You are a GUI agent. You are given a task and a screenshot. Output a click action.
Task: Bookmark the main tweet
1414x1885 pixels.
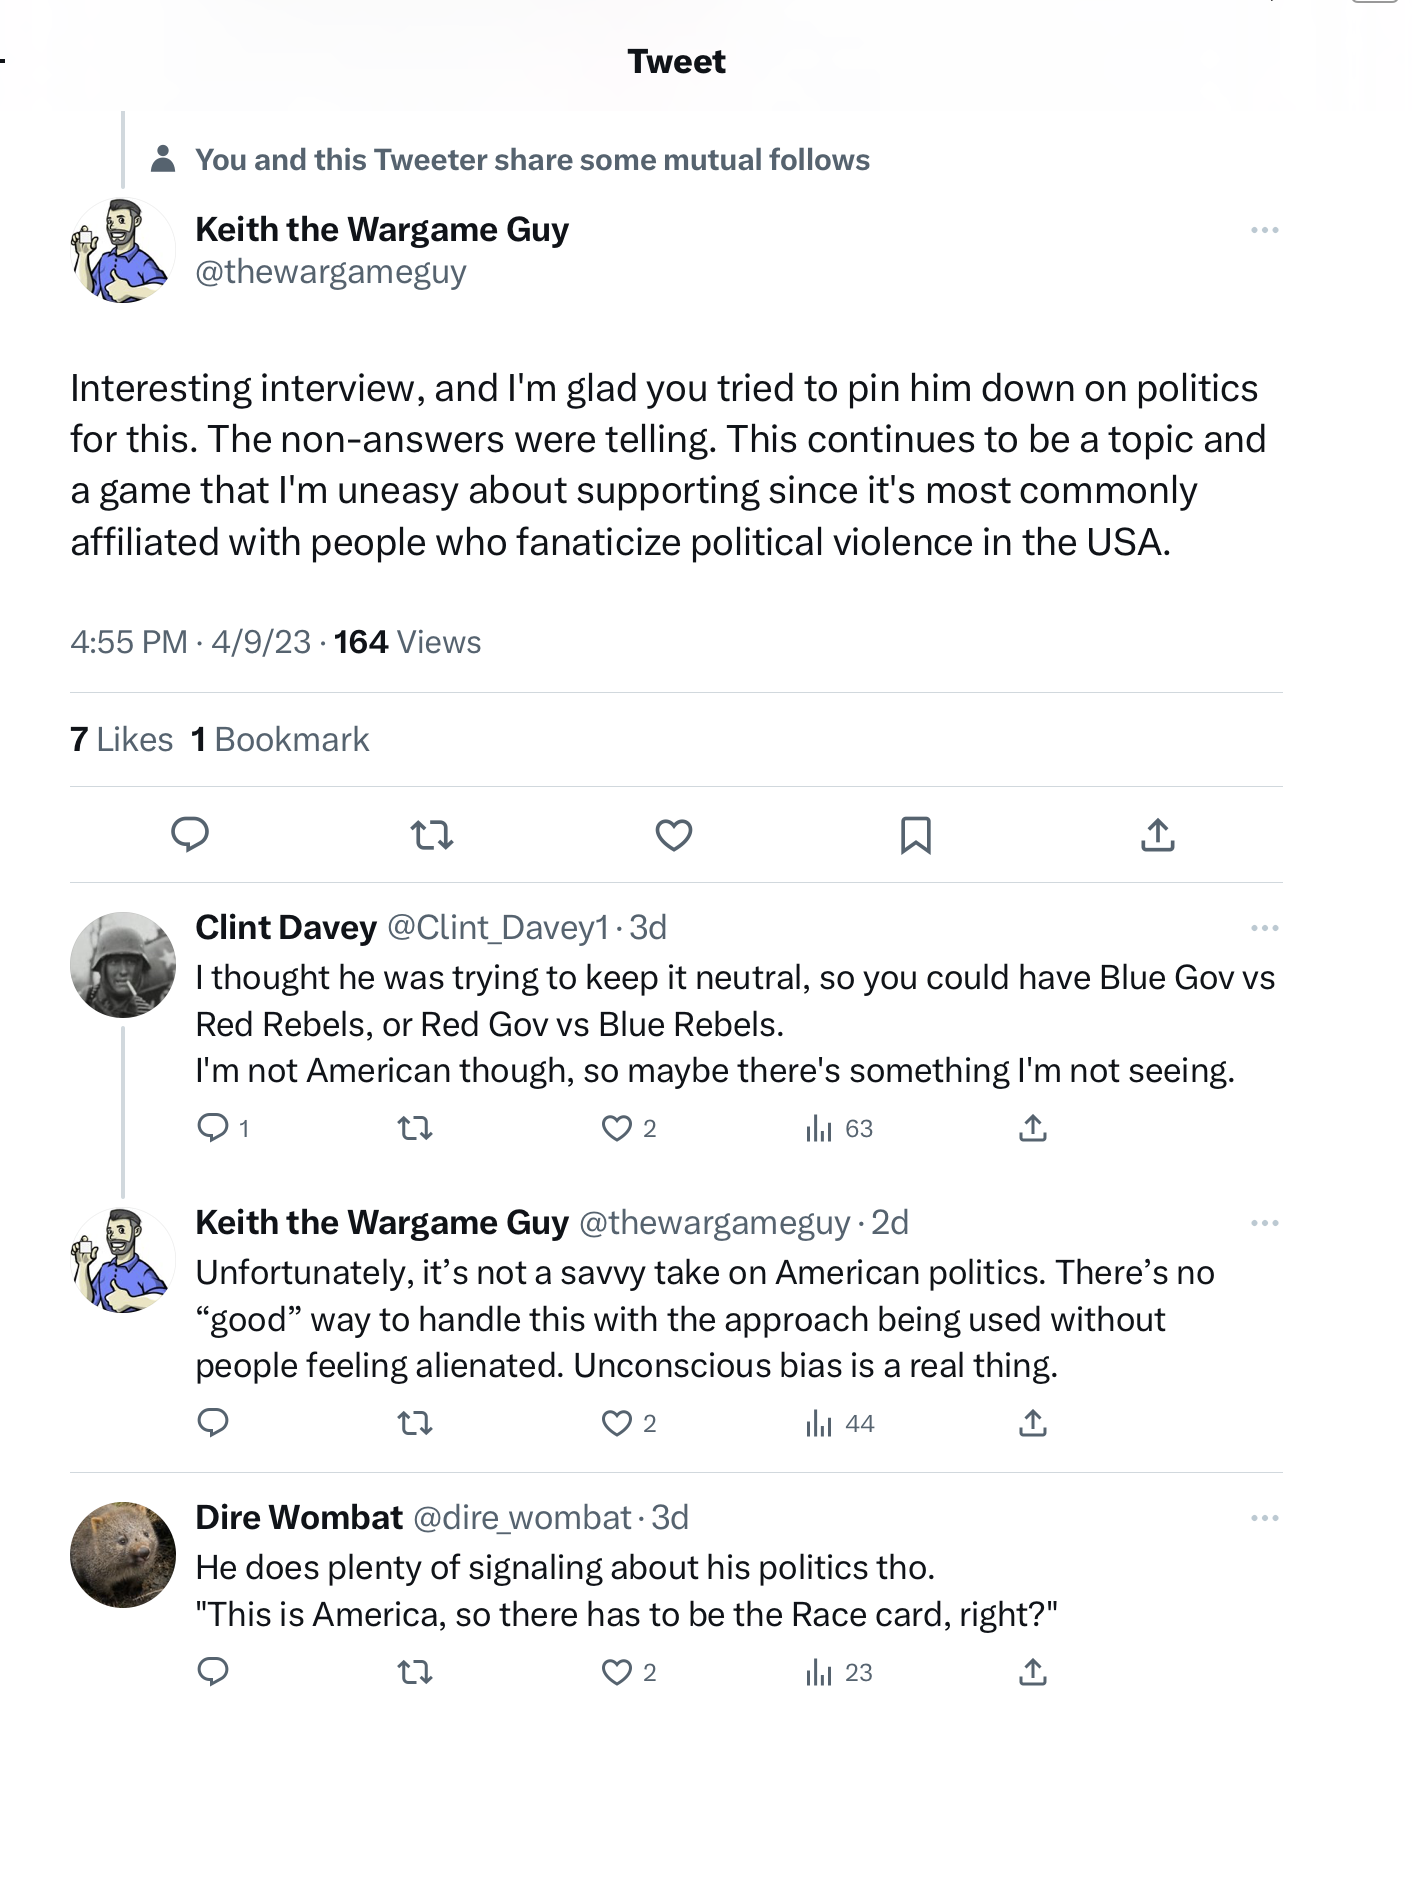coord(916,834)
